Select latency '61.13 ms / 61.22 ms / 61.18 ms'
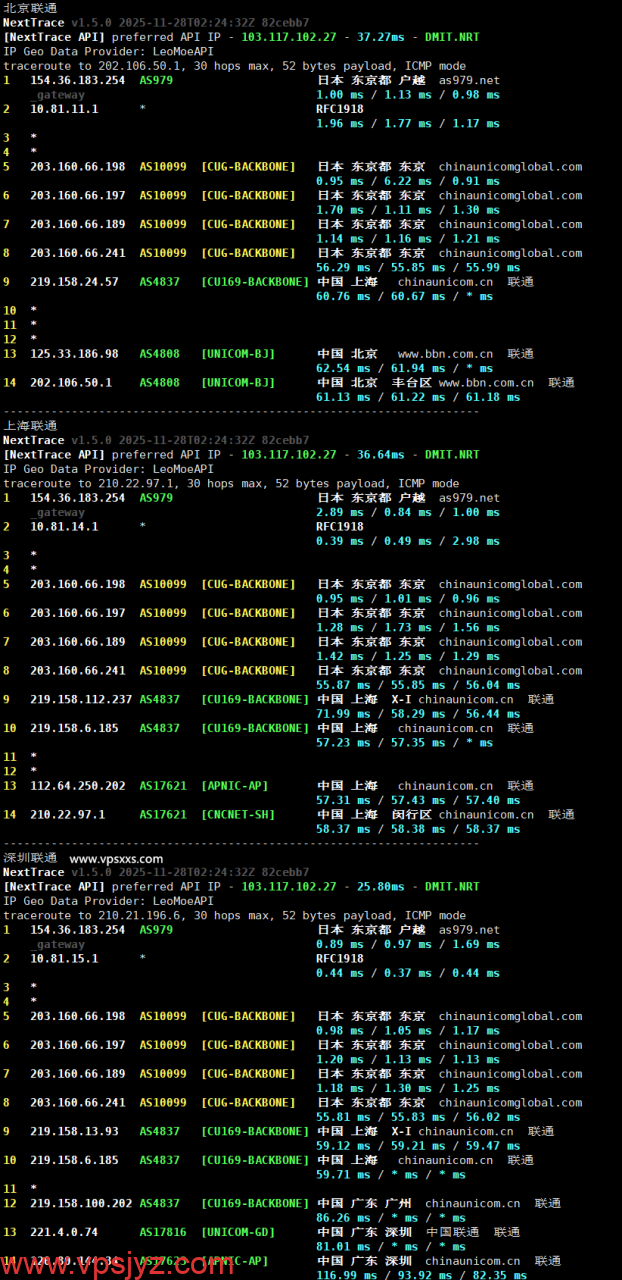The height and width of the screenshot is (1280, 622). point(418,397)
